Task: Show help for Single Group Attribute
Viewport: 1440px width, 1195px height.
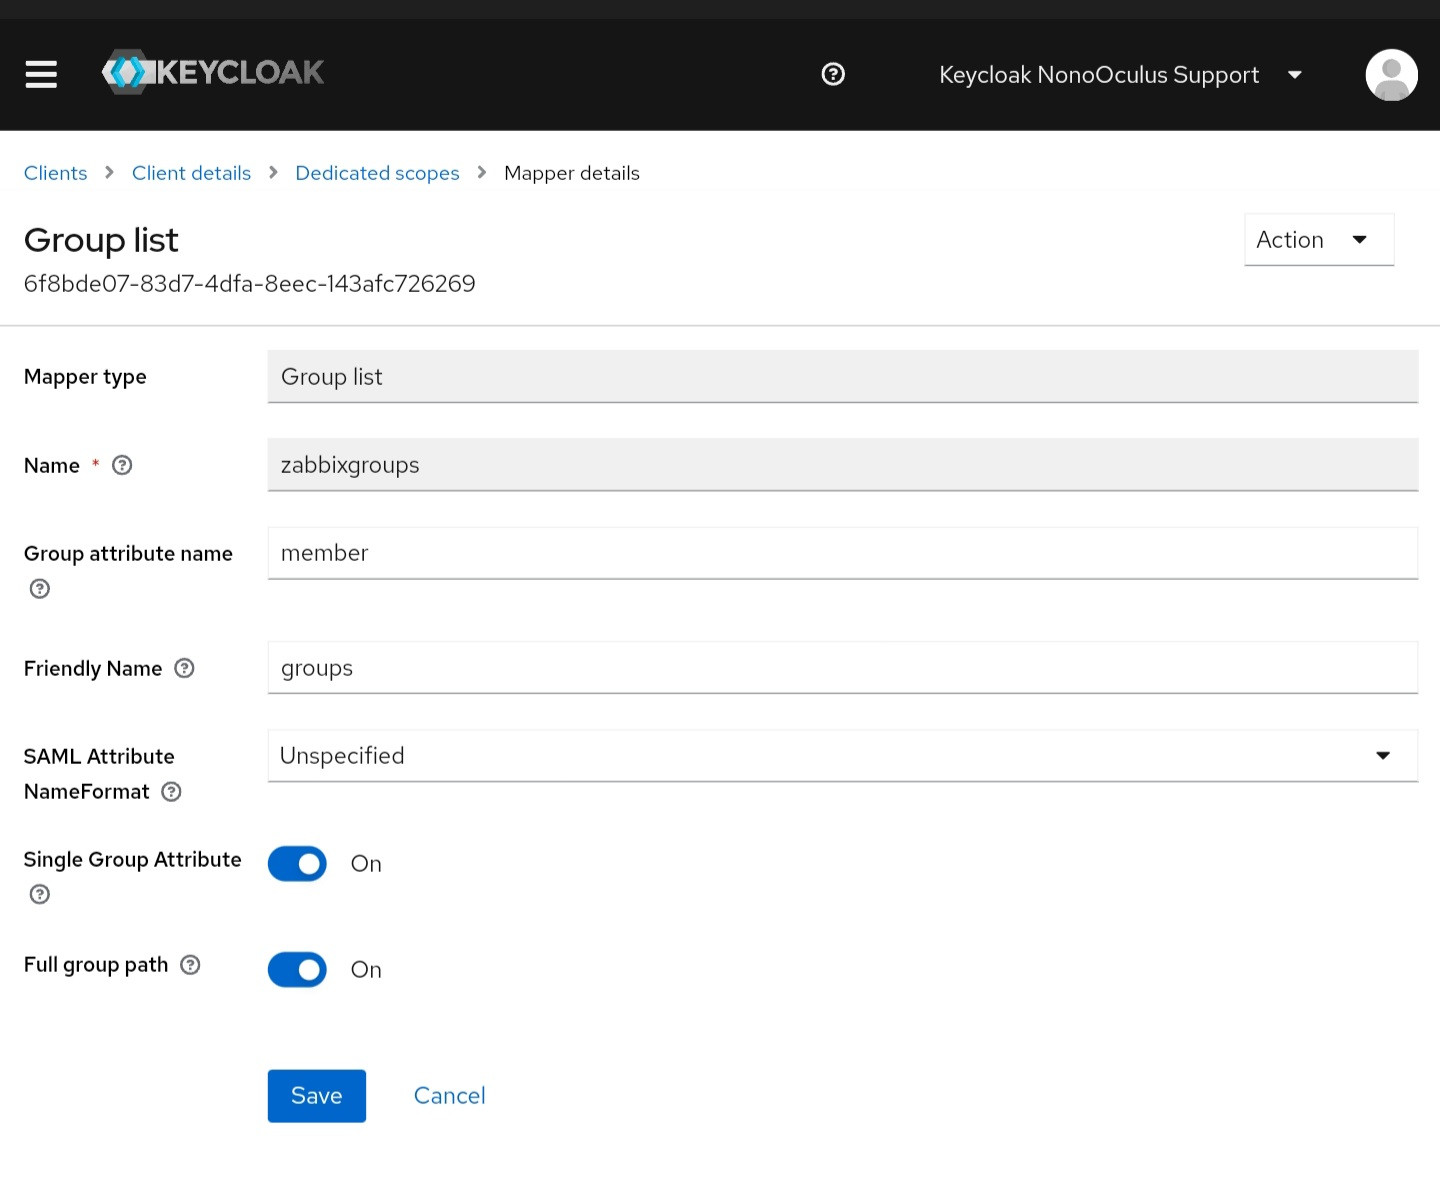Action: [x=40, y=894]
